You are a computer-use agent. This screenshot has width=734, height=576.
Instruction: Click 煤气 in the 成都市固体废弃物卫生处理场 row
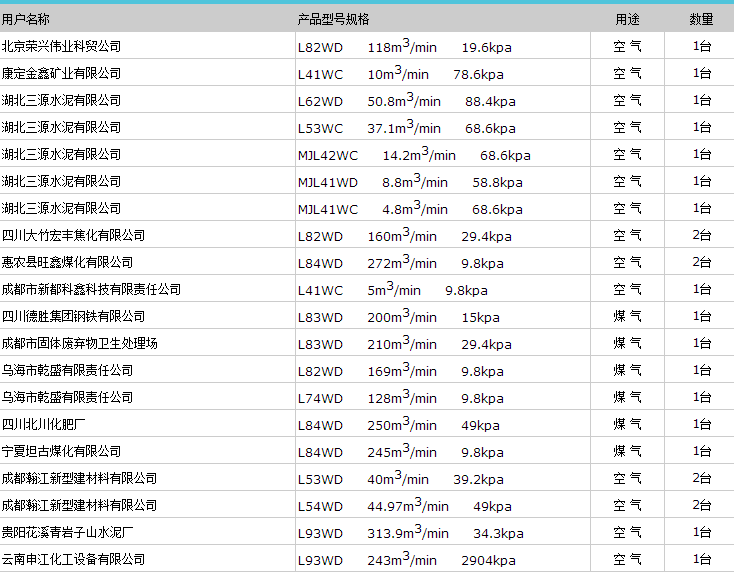click(x=627, y=343)
